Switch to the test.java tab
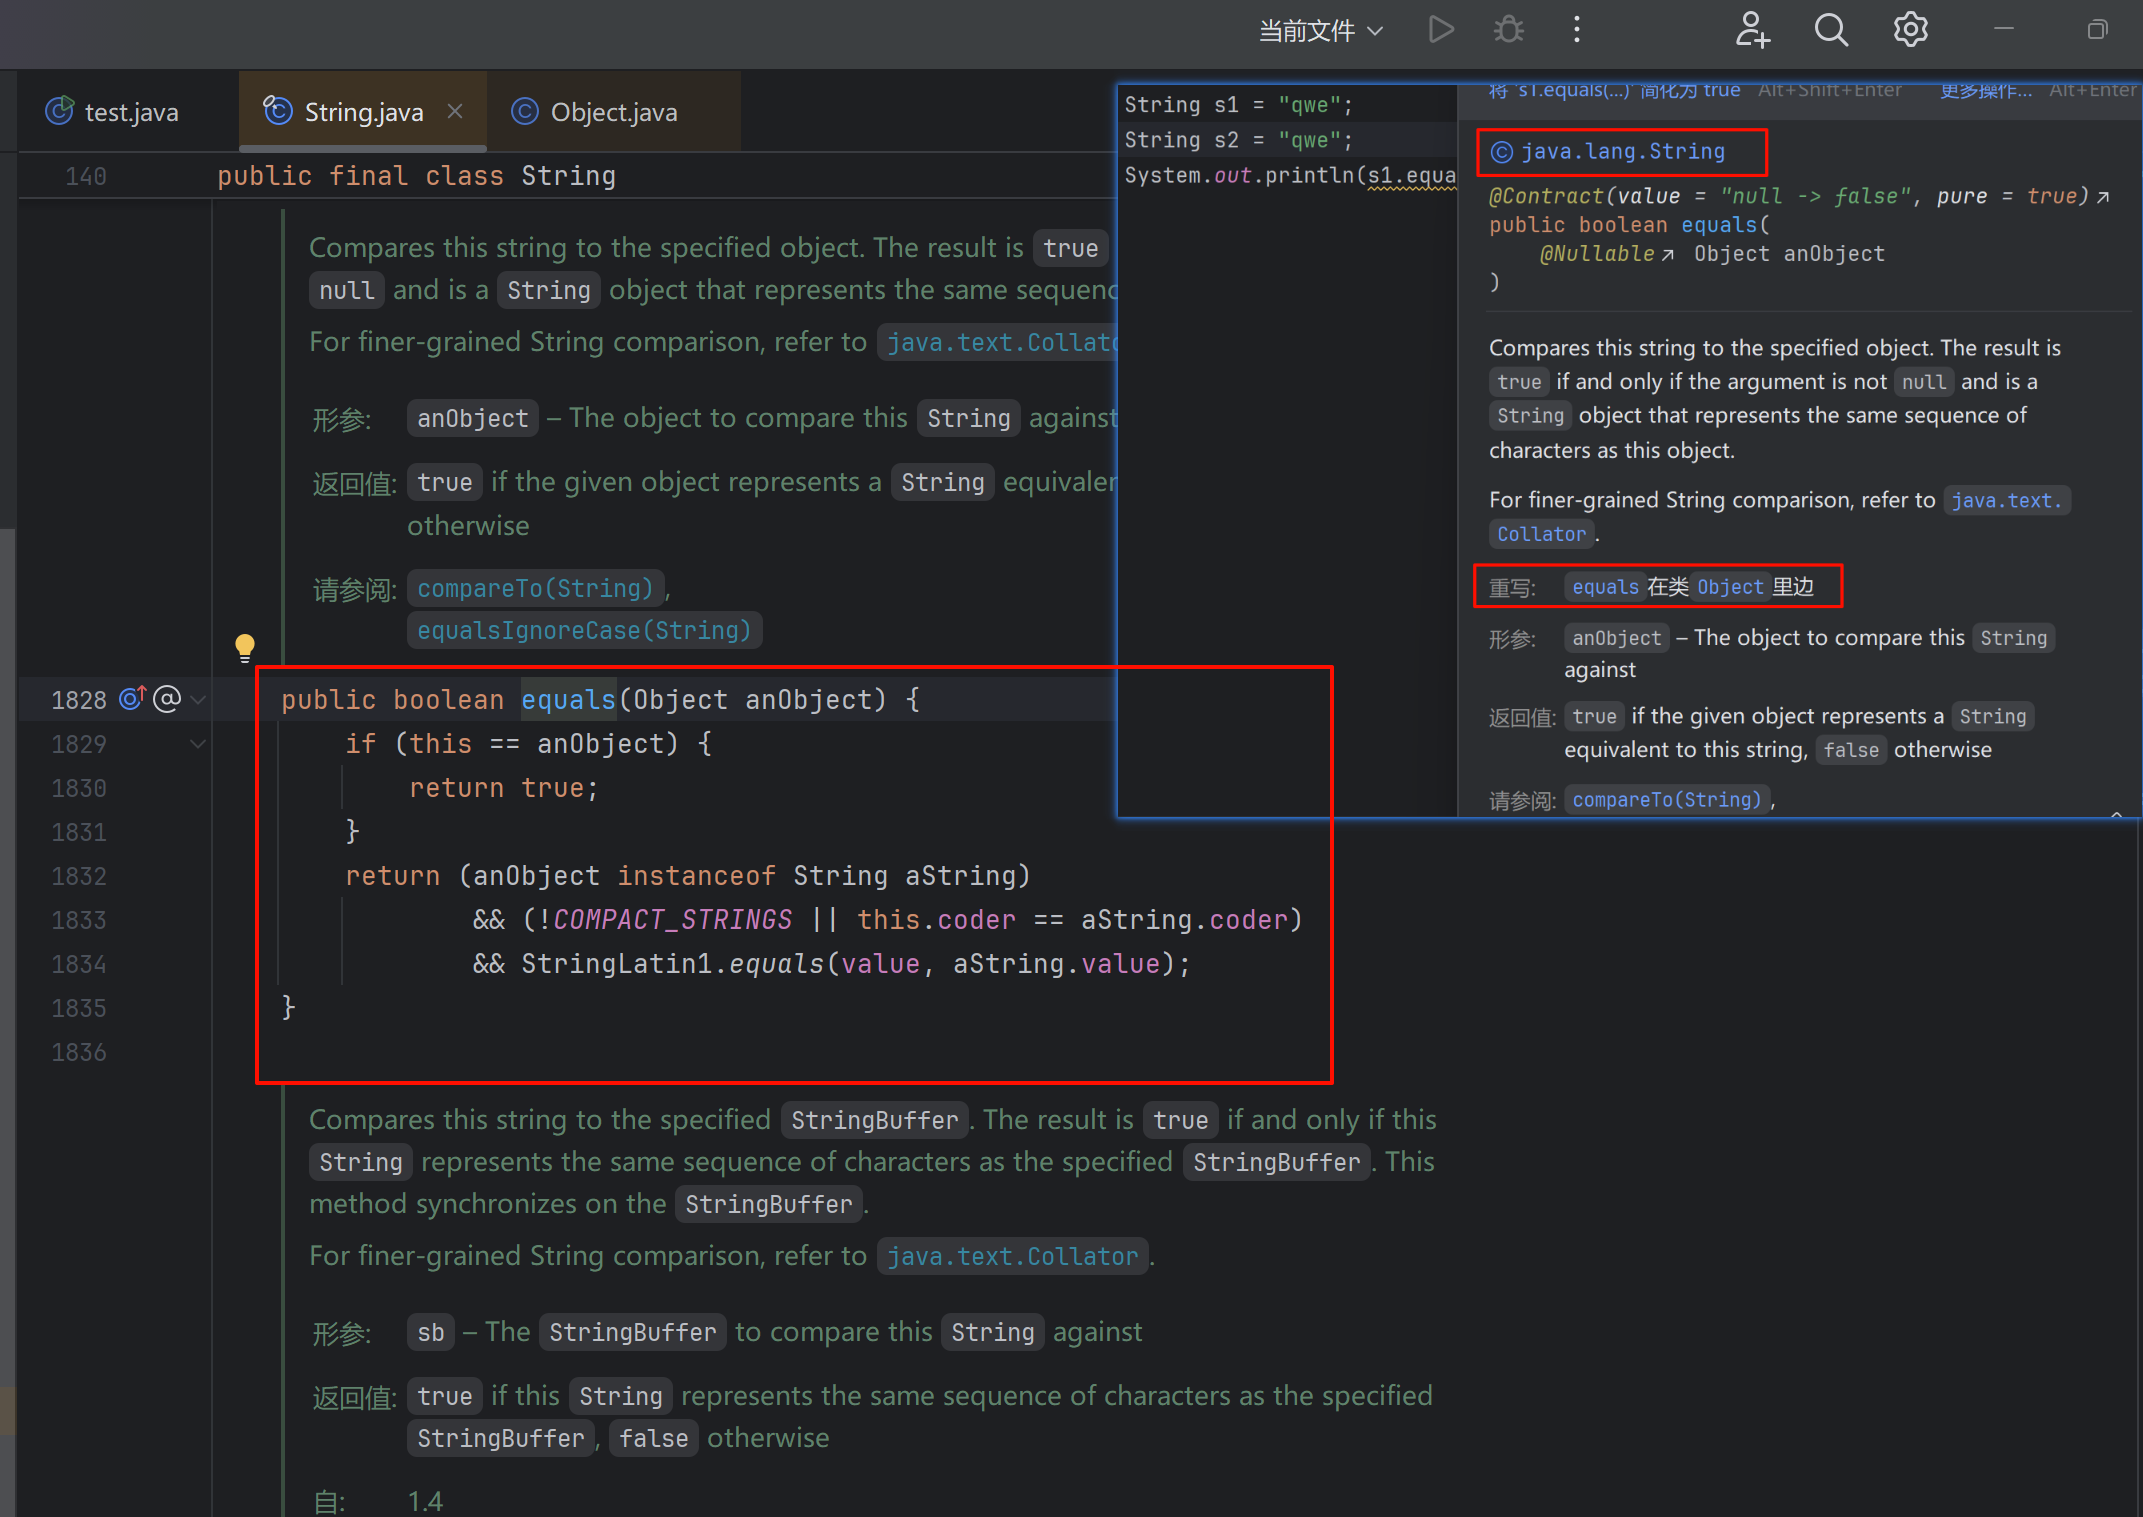This screenshot has height=1517, width=2143. click(x=131, y=112)
